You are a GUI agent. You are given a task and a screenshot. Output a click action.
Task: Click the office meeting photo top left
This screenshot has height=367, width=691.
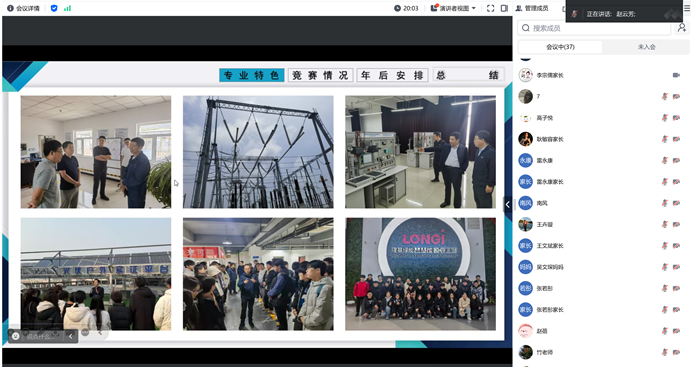(x=96, y=152)
